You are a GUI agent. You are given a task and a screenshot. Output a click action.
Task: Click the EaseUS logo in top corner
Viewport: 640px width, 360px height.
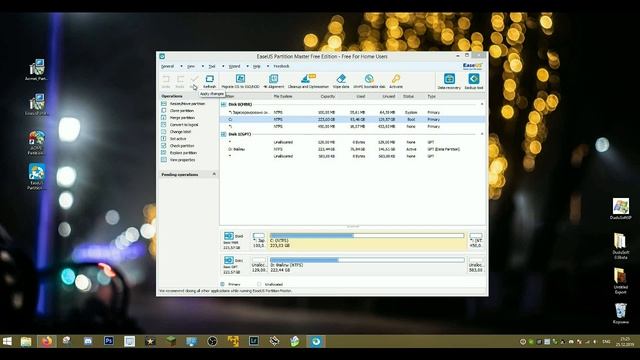point(473,66)
